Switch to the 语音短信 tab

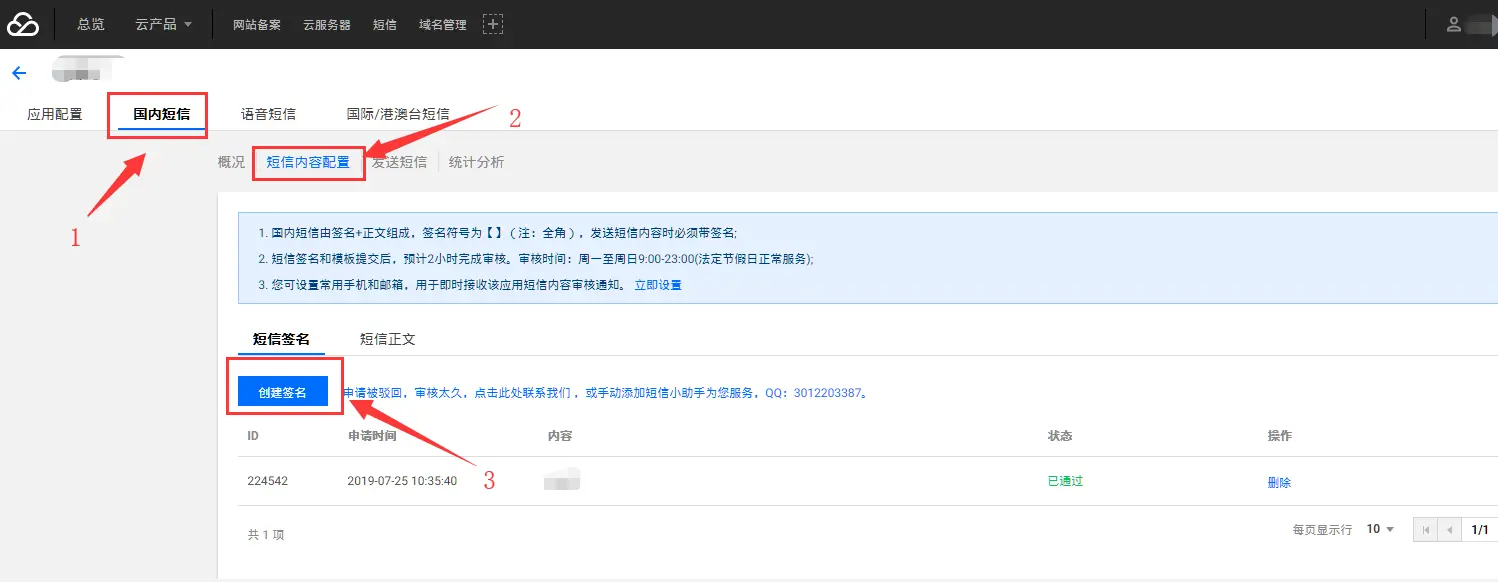[x=268, y=114]
